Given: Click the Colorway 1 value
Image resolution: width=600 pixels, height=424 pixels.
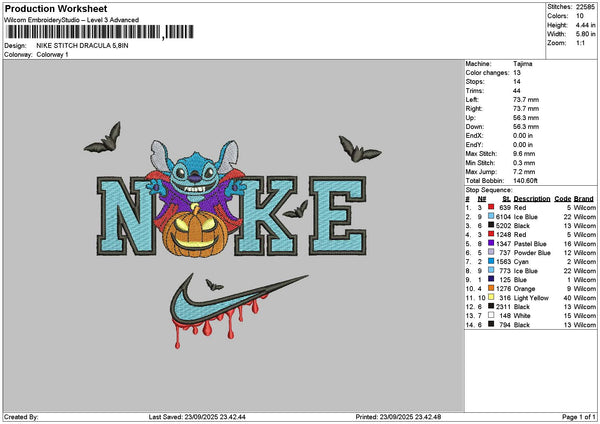Looking at the screenshot, I should [x=52, y=55].
